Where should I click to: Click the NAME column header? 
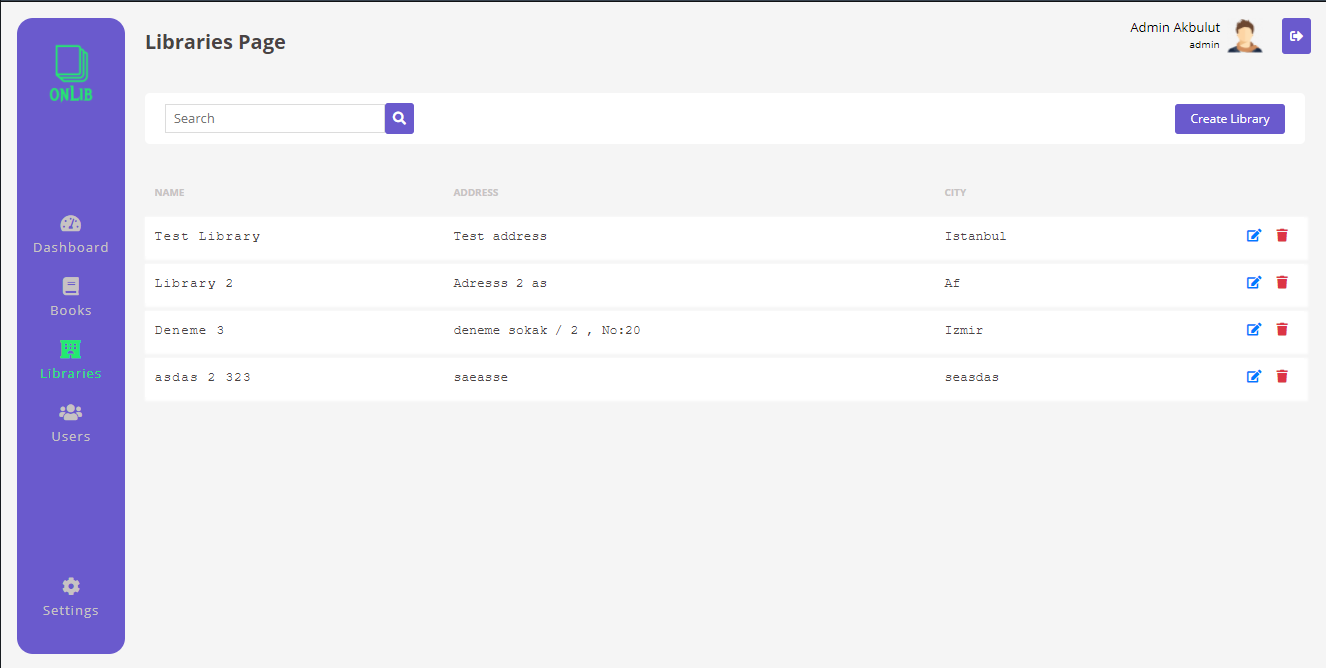click(x=169, y=192)
